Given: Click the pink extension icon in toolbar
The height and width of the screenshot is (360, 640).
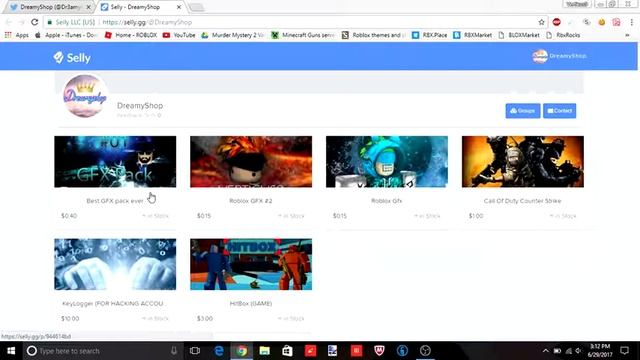Looking at the screenshot, I should [616, 22].
